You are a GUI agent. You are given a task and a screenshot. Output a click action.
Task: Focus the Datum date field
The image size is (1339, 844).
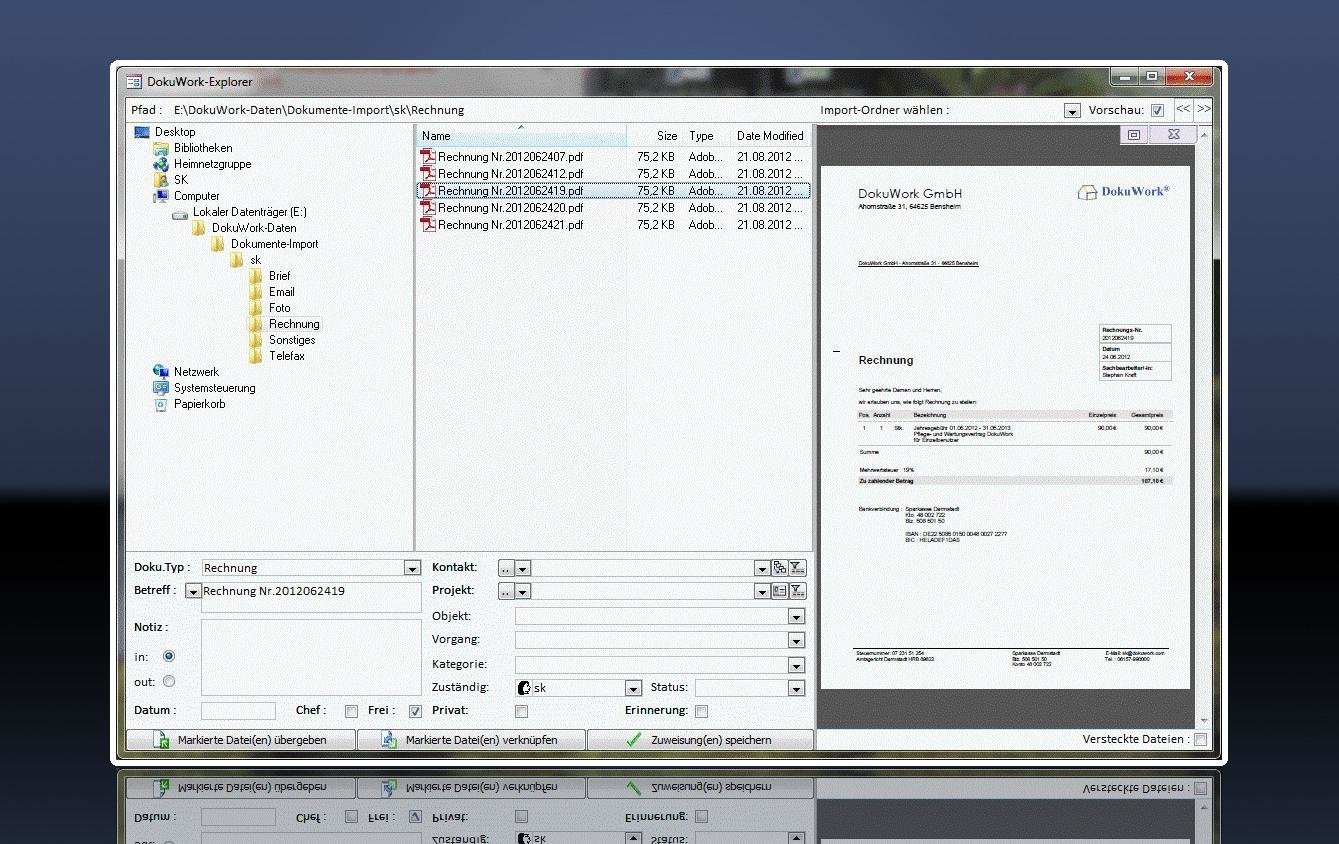(x=238, y=711)
